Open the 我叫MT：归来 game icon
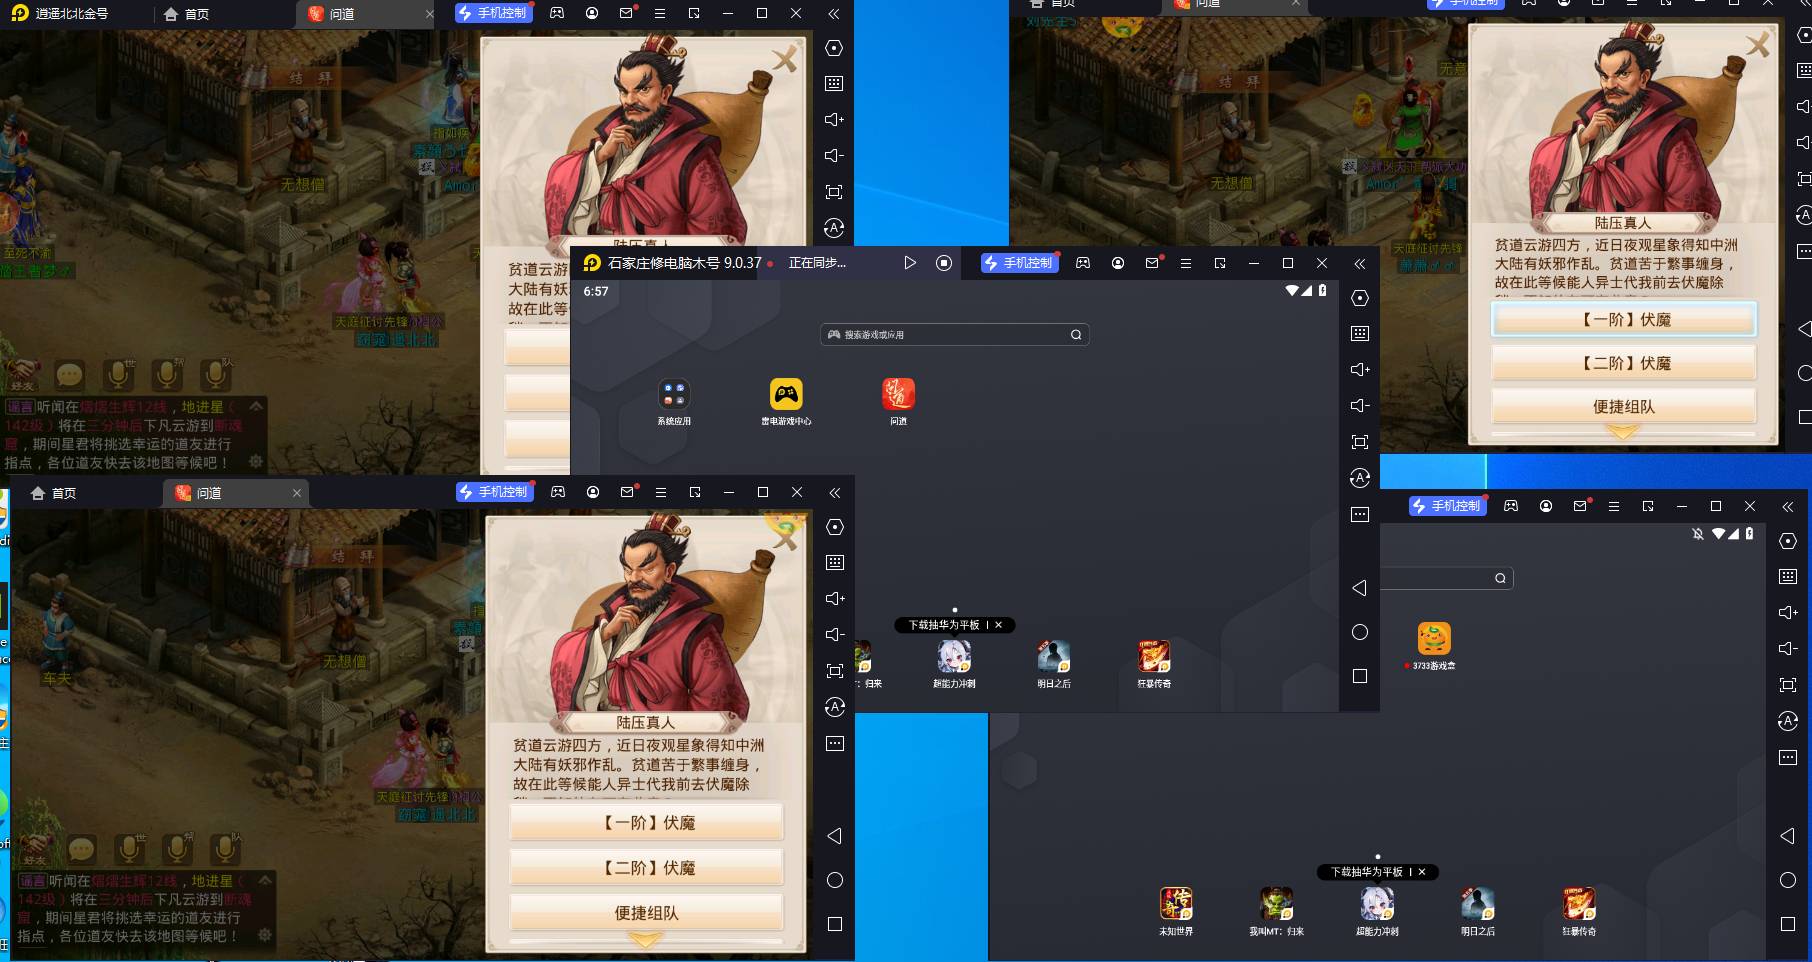 1276,904
